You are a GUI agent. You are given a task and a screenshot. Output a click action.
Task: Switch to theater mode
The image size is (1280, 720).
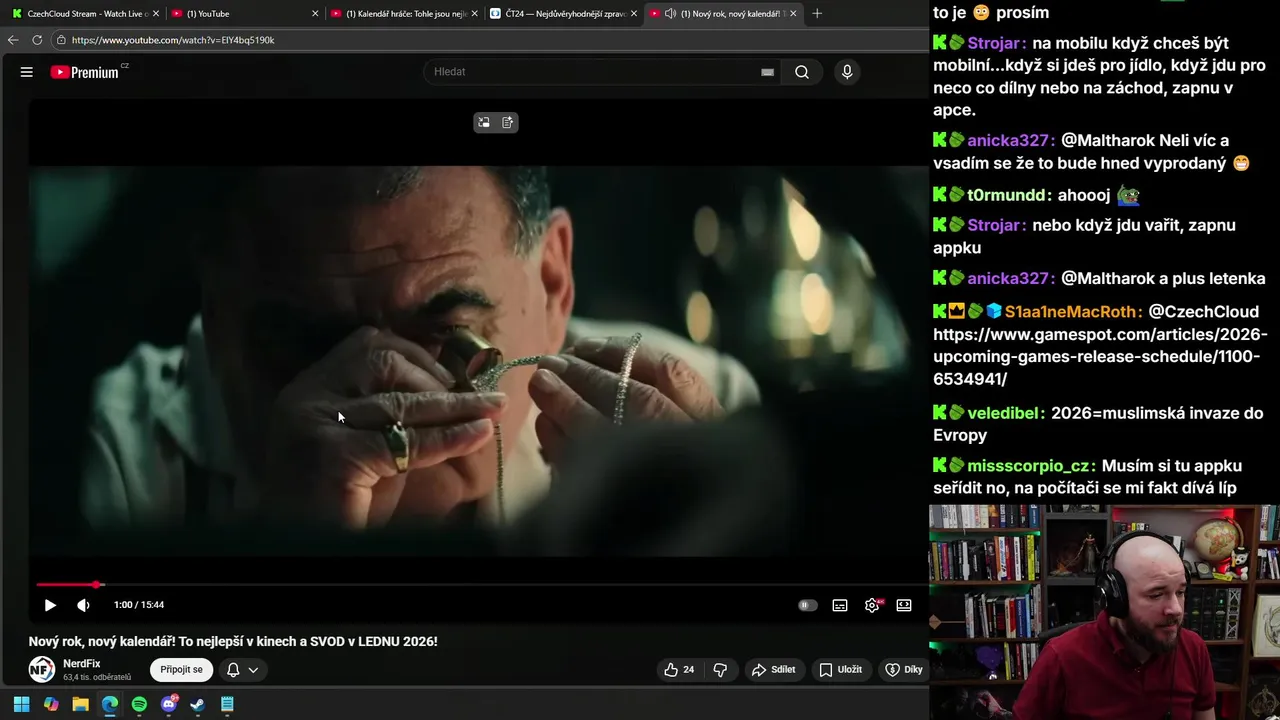tap(904, 605)
